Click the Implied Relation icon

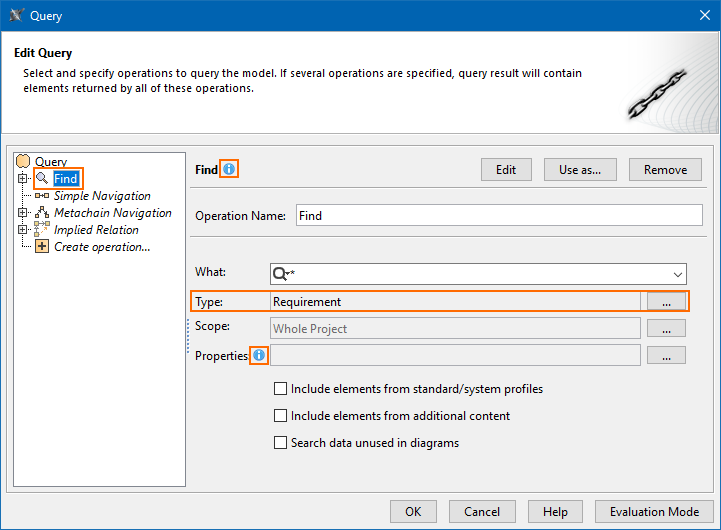(42, 230)
